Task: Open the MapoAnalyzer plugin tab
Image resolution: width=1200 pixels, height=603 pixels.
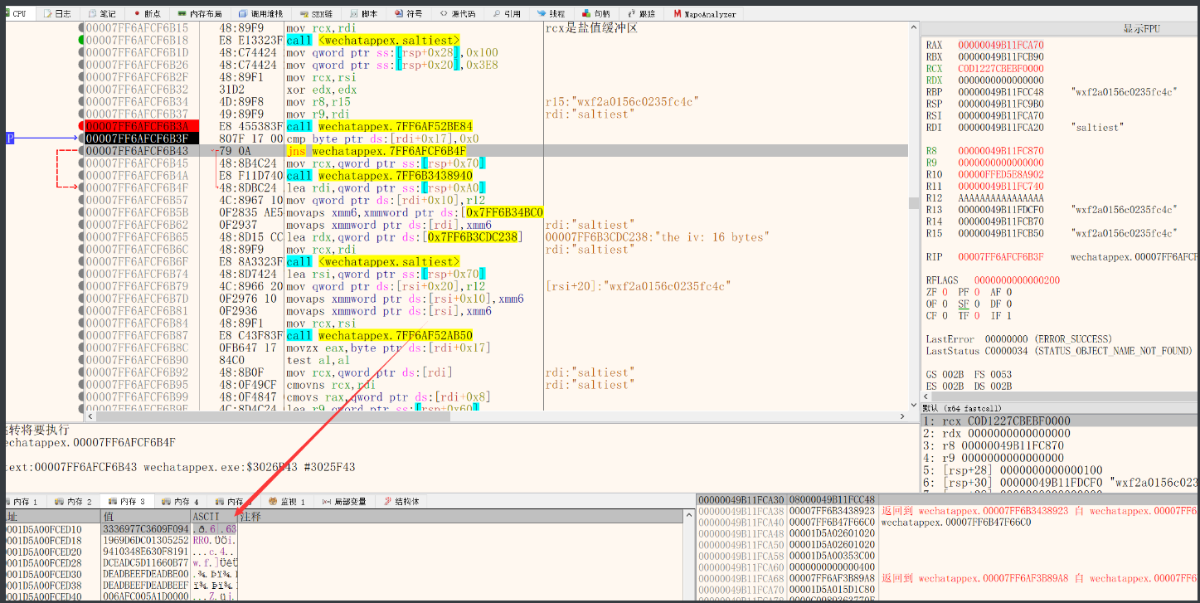Action: tap(704, 14)
